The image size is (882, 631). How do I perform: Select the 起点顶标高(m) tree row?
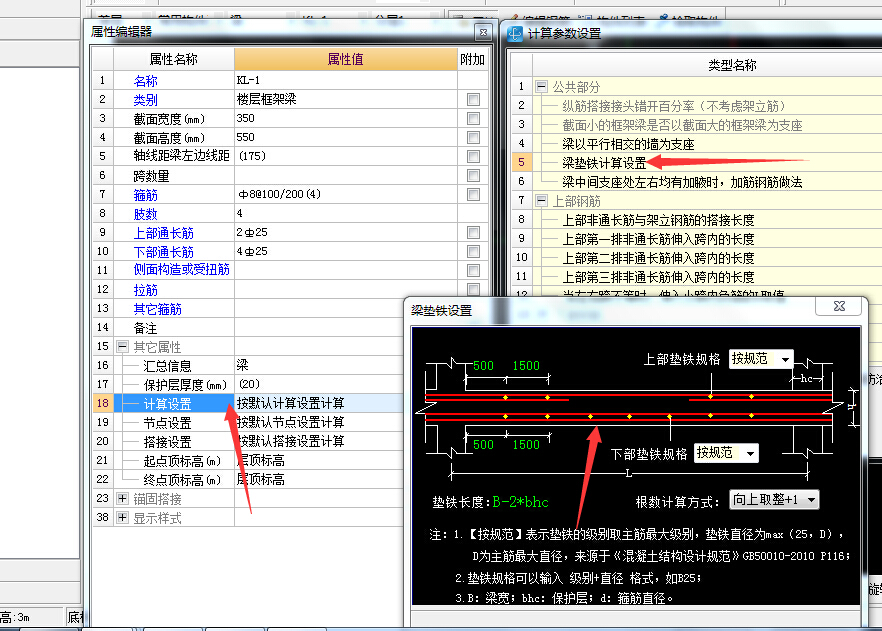[174, 461]
